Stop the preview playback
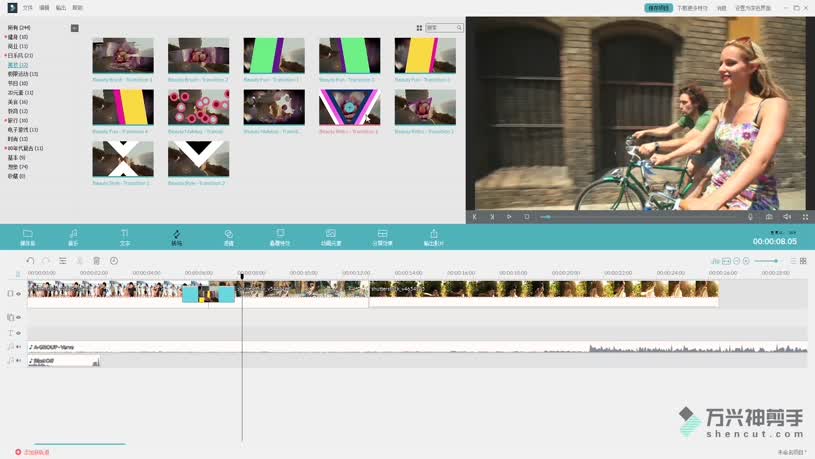This screenshot has width=815, height=459. click(527, 217)
